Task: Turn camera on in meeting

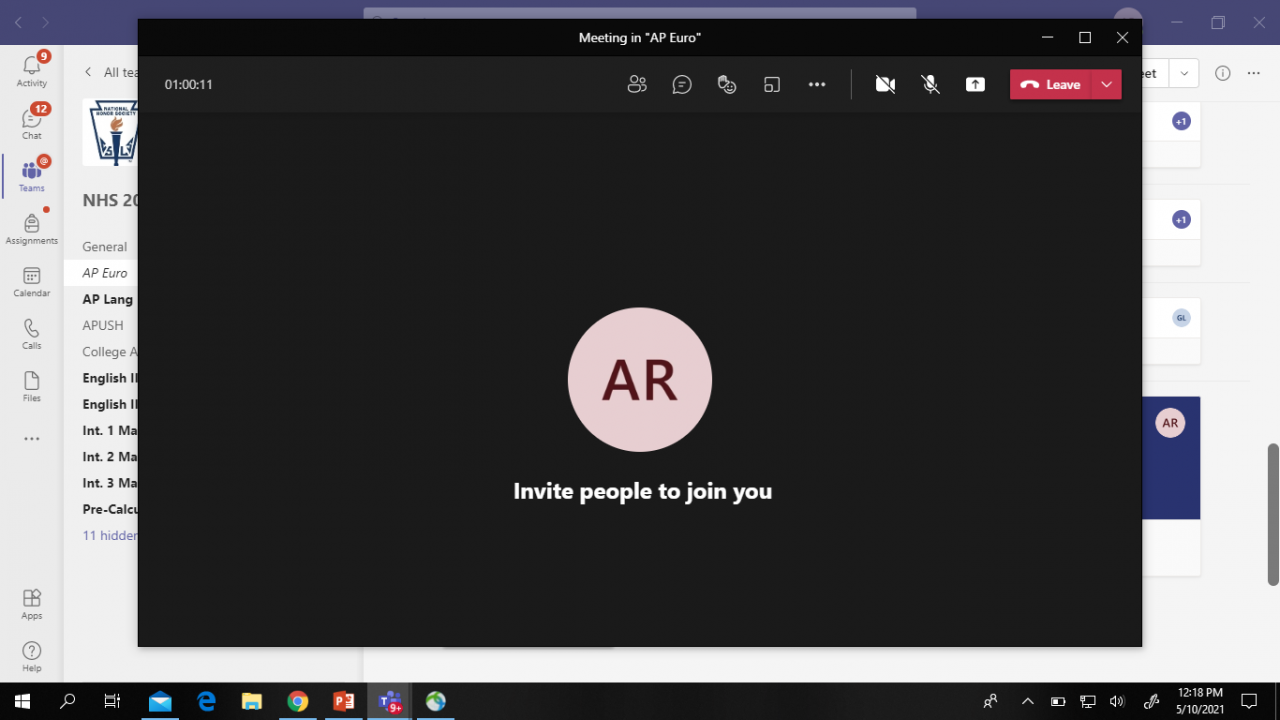Action: tap(885, 85)
